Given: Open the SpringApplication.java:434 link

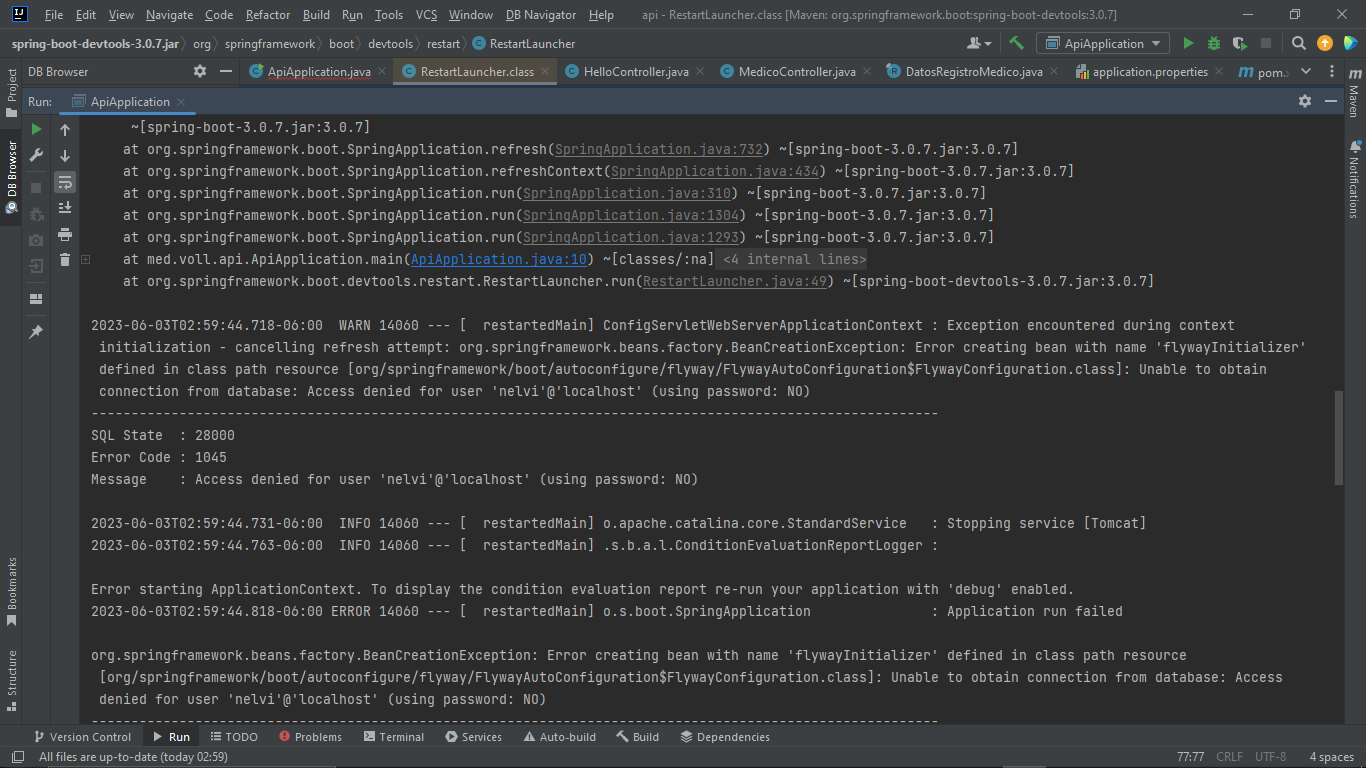Looking at the screenshot, I should tap(714, 171).
